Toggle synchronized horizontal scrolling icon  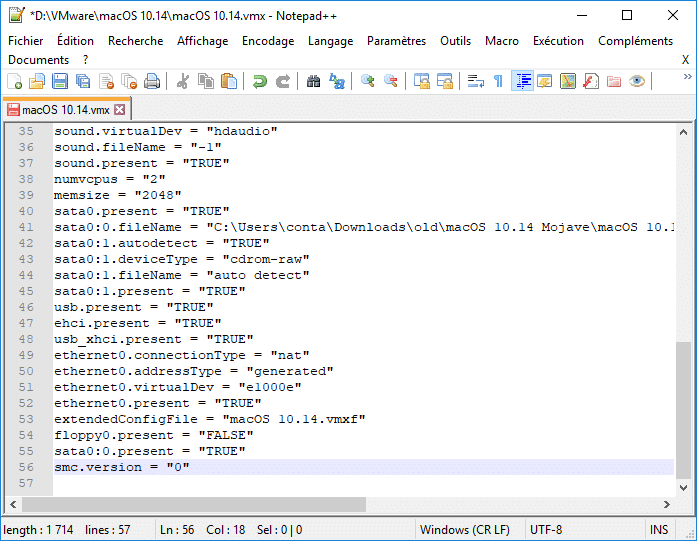[x=445, y=81]
